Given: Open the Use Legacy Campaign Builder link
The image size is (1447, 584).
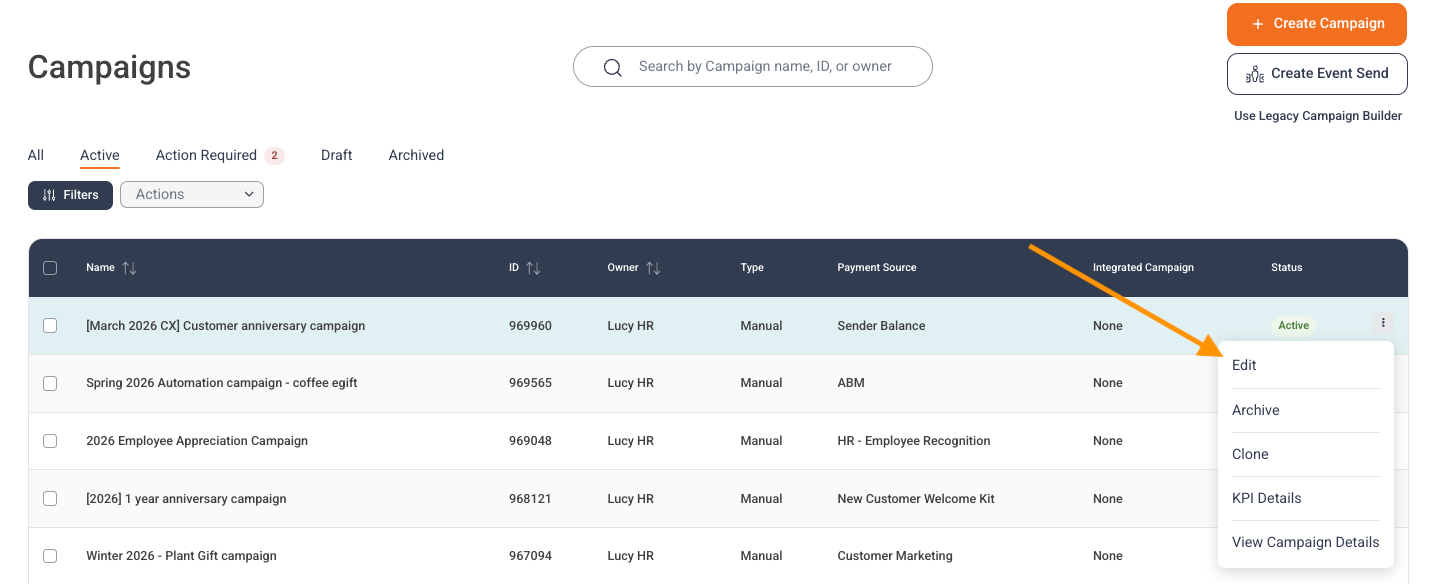Looking at the screenshot, I should coord(1318,116).
